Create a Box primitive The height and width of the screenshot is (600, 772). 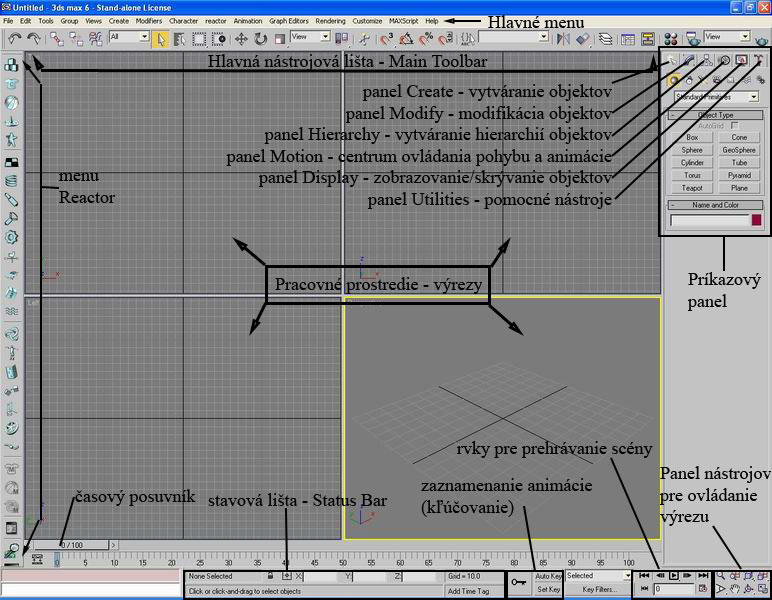[x=692, y=137]
